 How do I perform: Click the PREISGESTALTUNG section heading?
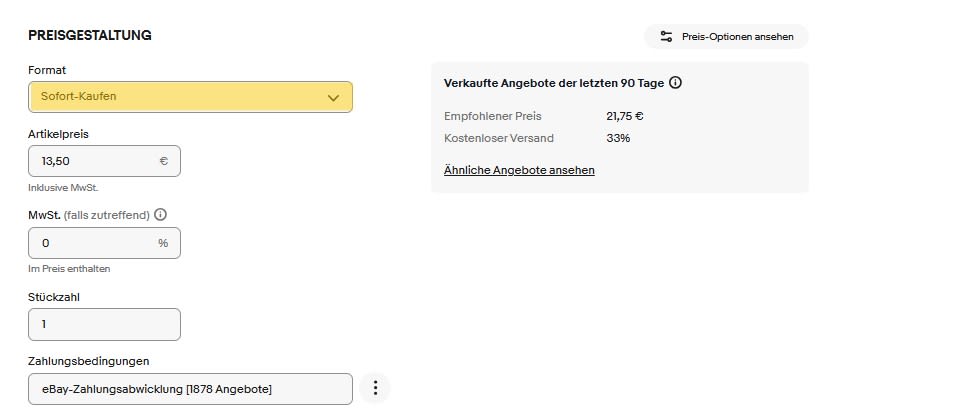coord(90,35)
